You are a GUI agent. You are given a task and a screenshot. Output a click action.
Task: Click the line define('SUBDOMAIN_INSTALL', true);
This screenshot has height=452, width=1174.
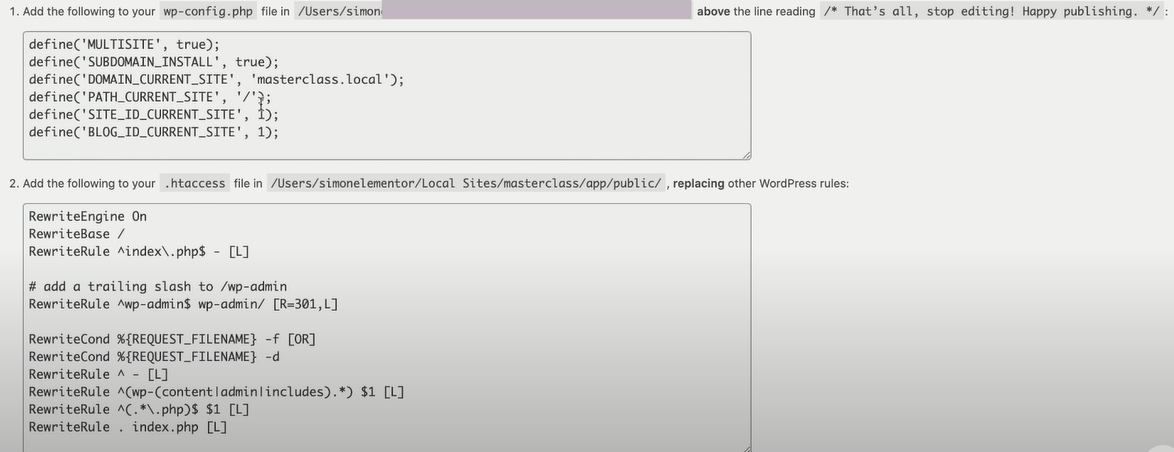153,62
